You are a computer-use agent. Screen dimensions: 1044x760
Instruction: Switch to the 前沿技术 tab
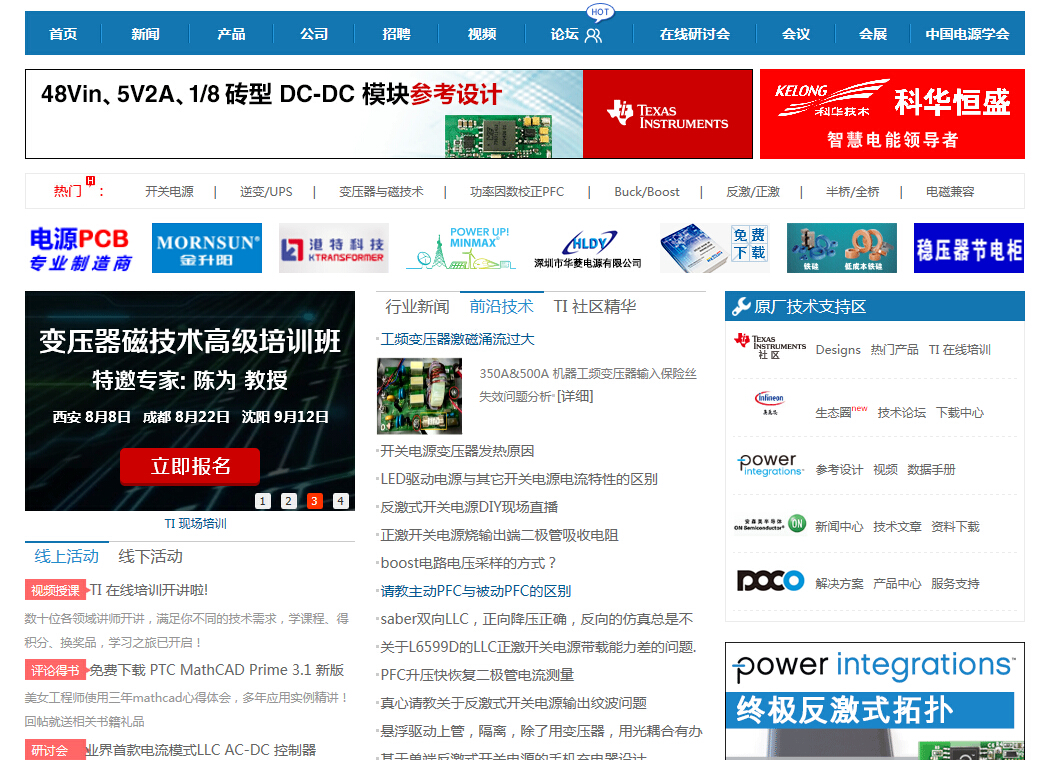click(501, 306)
